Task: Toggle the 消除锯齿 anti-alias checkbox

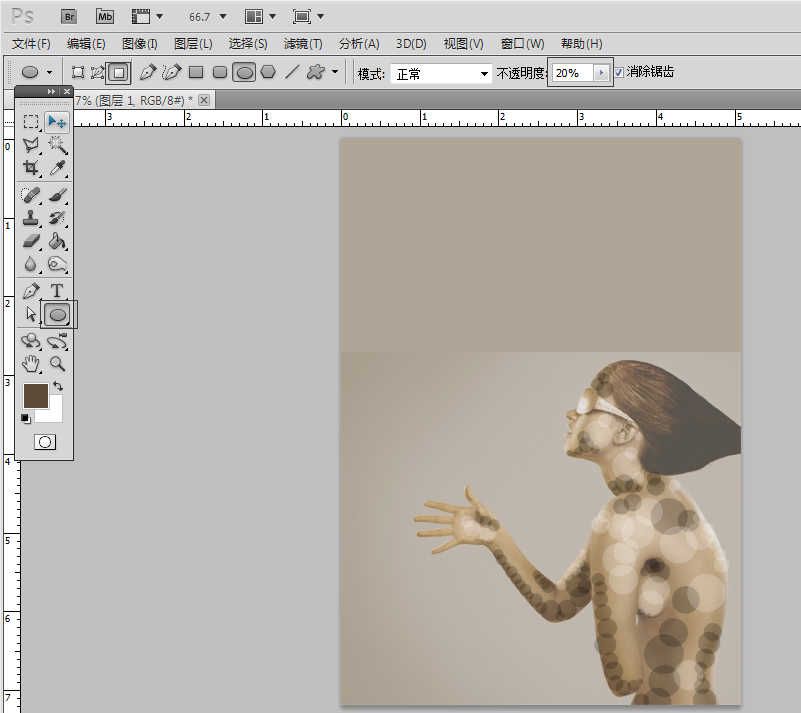Action: [x=619, y=73]
